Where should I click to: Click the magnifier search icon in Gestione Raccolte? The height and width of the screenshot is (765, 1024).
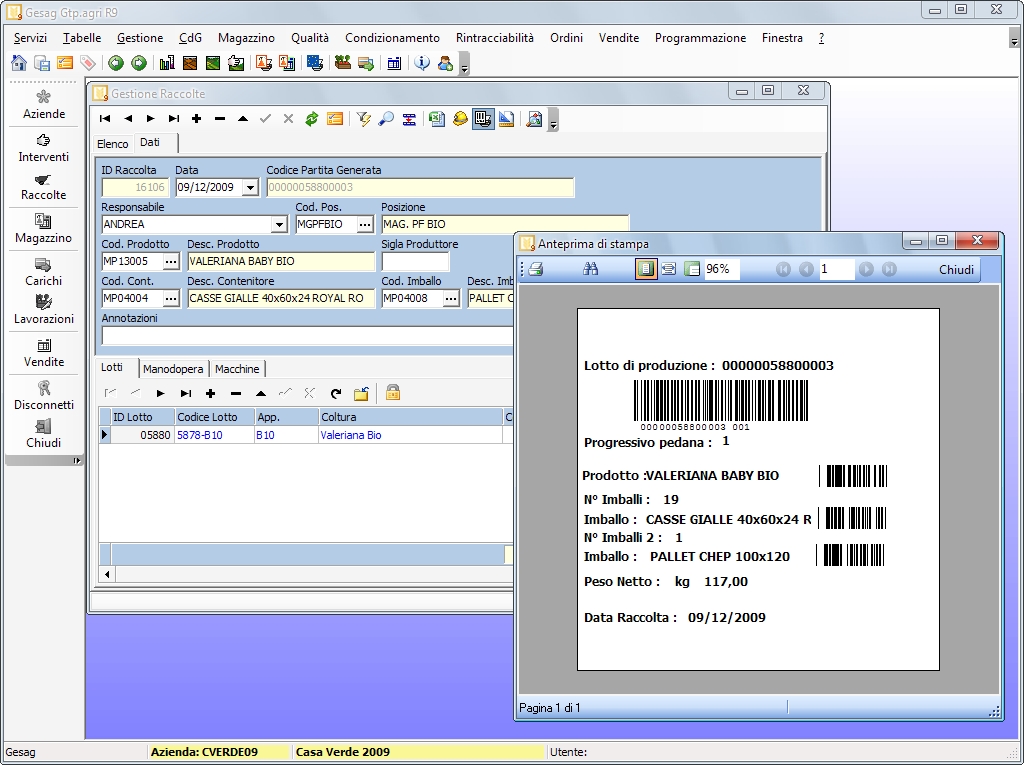(x=386, y=119)
